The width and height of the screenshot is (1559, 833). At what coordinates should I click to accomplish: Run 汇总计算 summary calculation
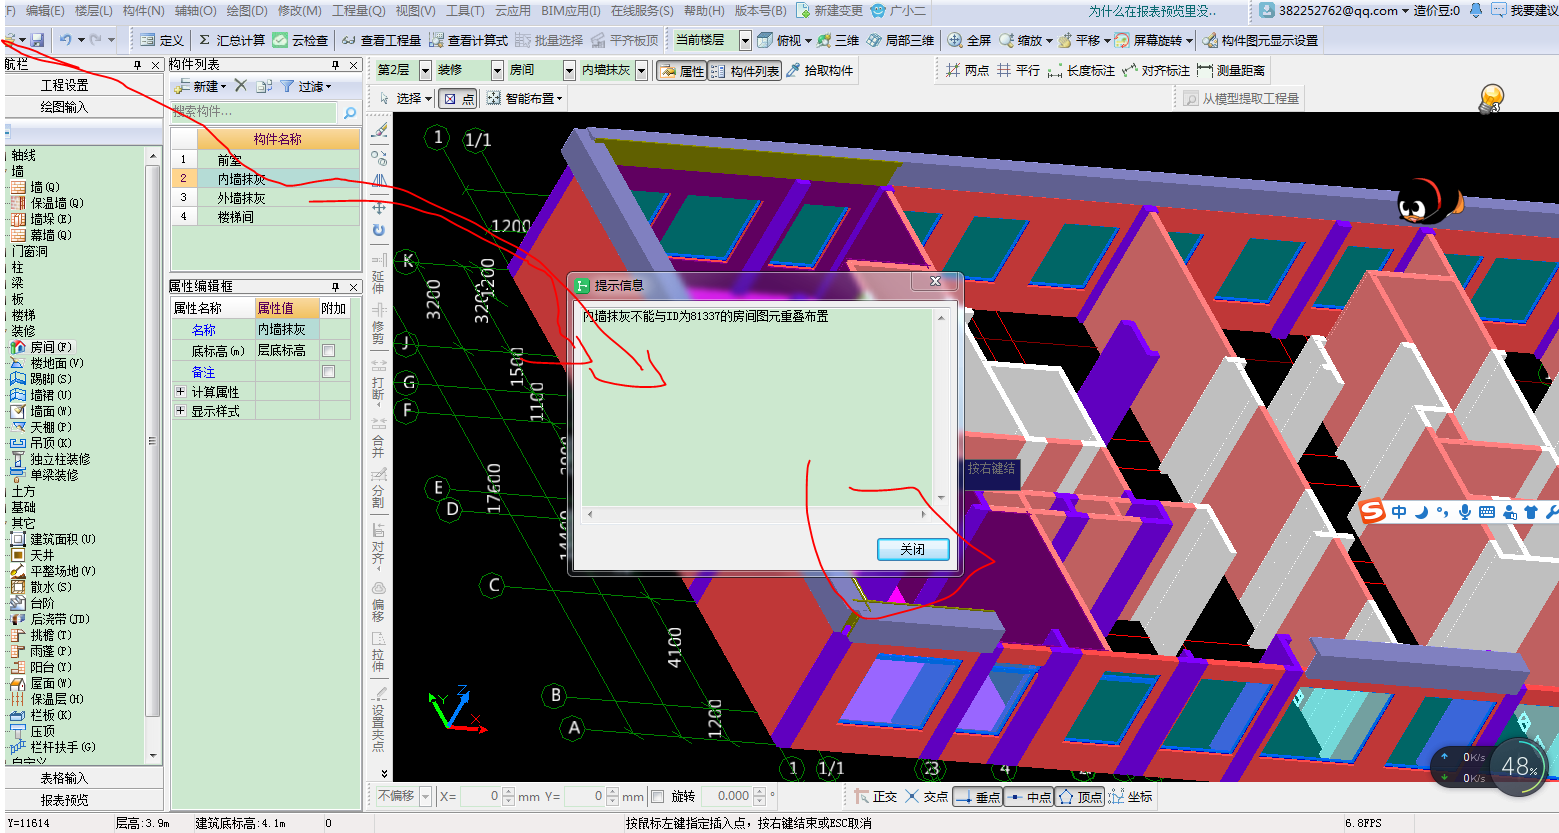(x=232, y=40)
